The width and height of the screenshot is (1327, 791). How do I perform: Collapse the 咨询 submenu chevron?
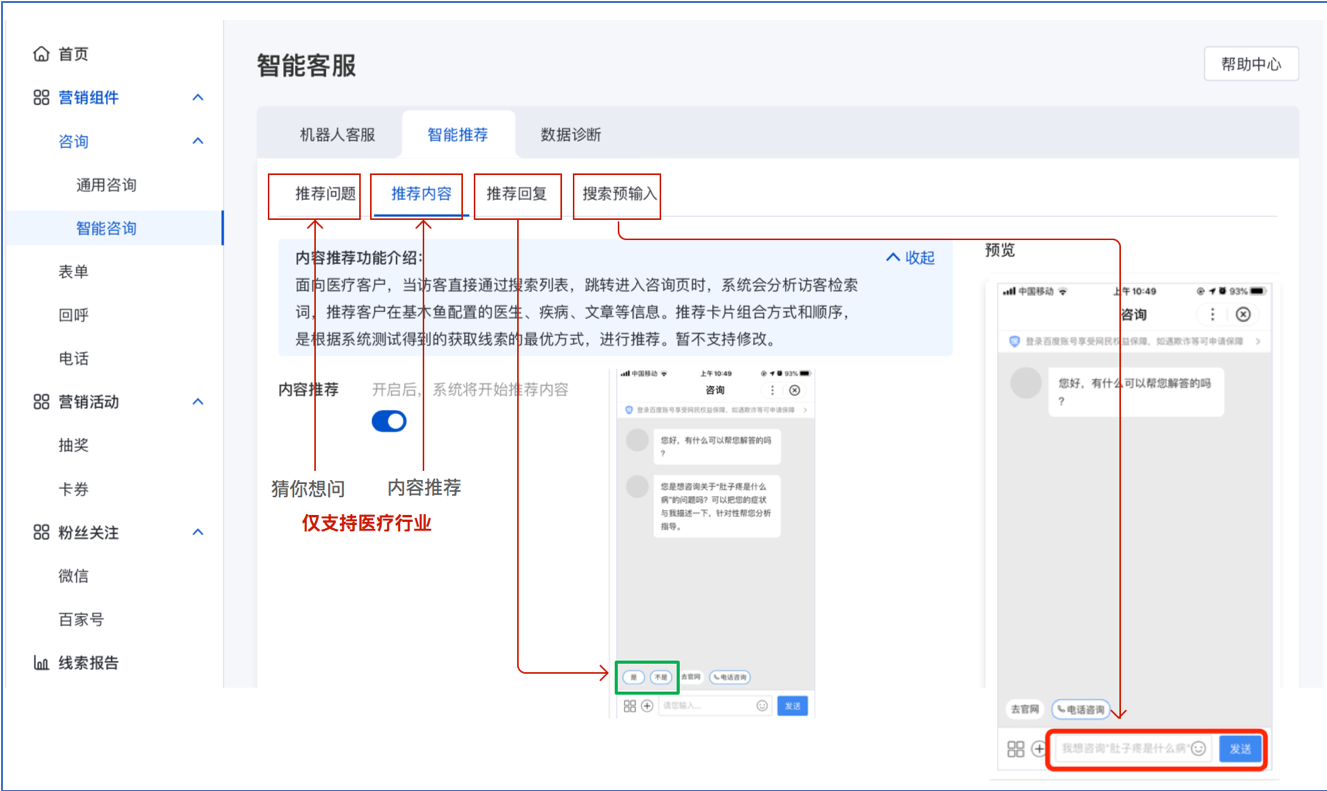pyautogui.click(x=198, y=141)
